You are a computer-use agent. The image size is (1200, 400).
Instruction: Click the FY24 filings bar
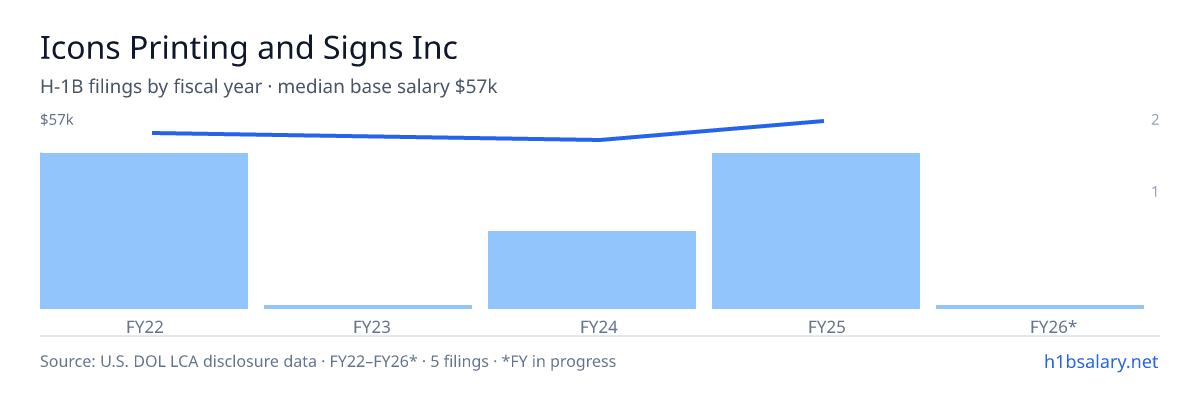pyautogui.click(x=592, y=270)
